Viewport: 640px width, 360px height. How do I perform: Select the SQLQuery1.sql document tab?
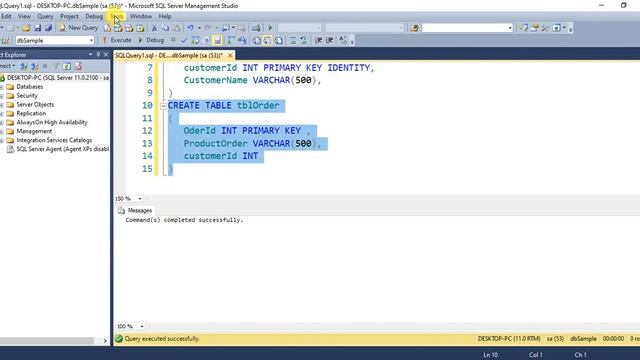click(169, 55)
